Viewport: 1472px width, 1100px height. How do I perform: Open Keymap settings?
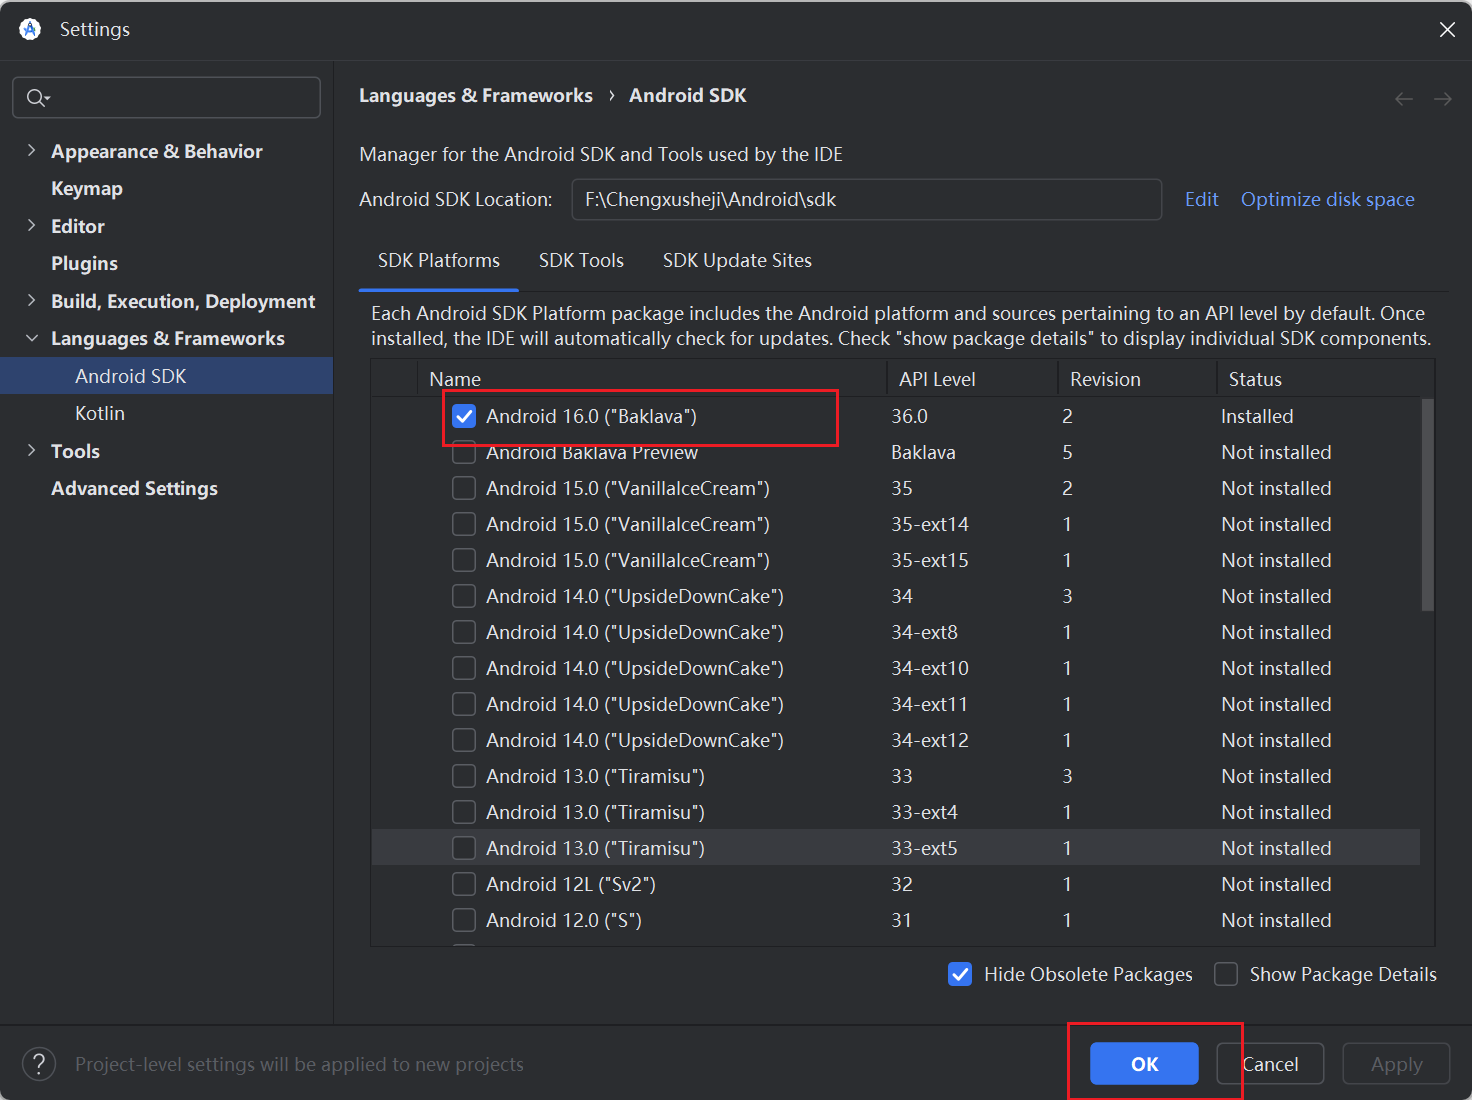87,188
